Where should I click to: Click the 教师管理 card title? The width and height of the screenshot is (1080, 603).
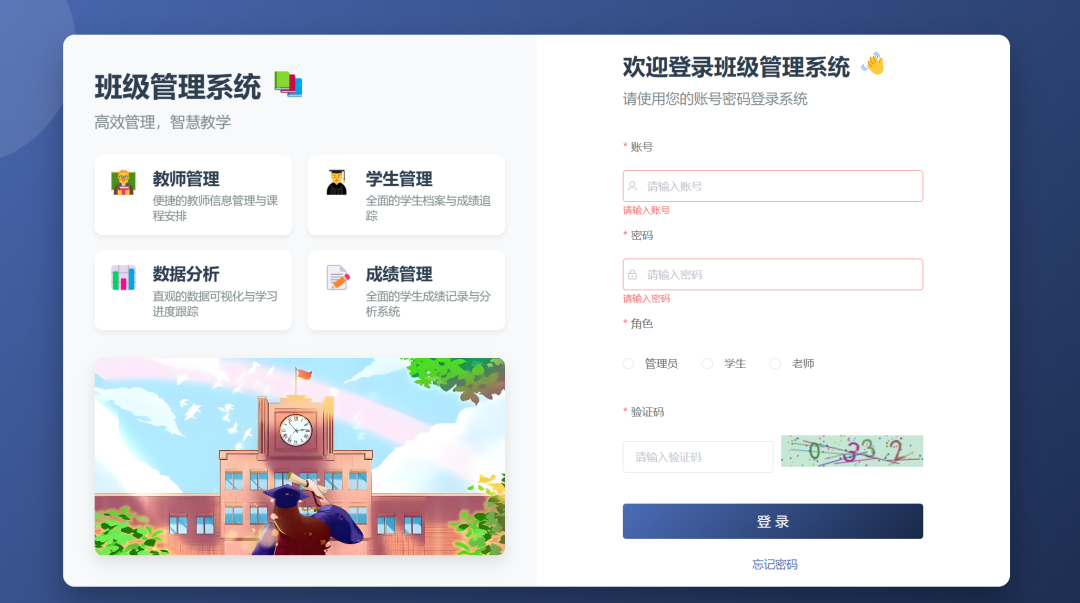coord(186,179)
